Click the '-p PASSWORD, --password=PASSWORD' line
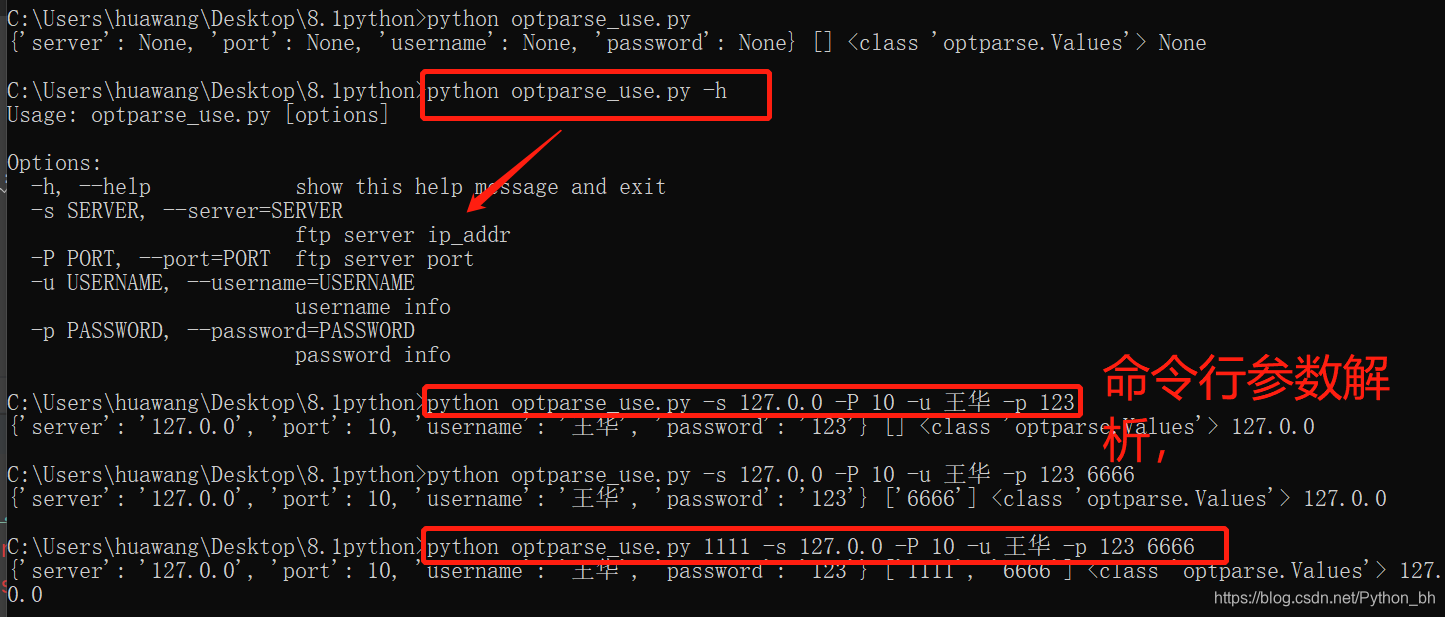 coord(222,331)
